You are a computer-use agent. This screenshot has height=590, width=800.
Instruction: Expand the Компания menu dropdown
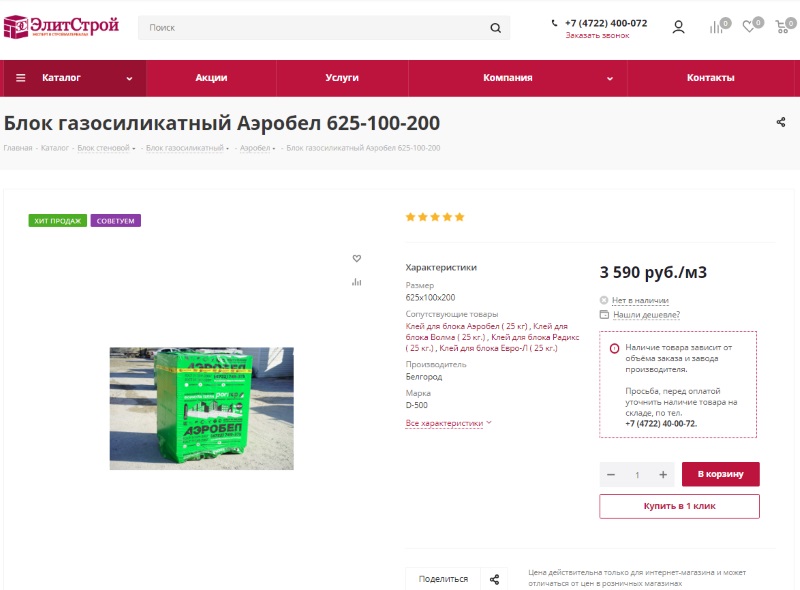click(x=517, y=78)
